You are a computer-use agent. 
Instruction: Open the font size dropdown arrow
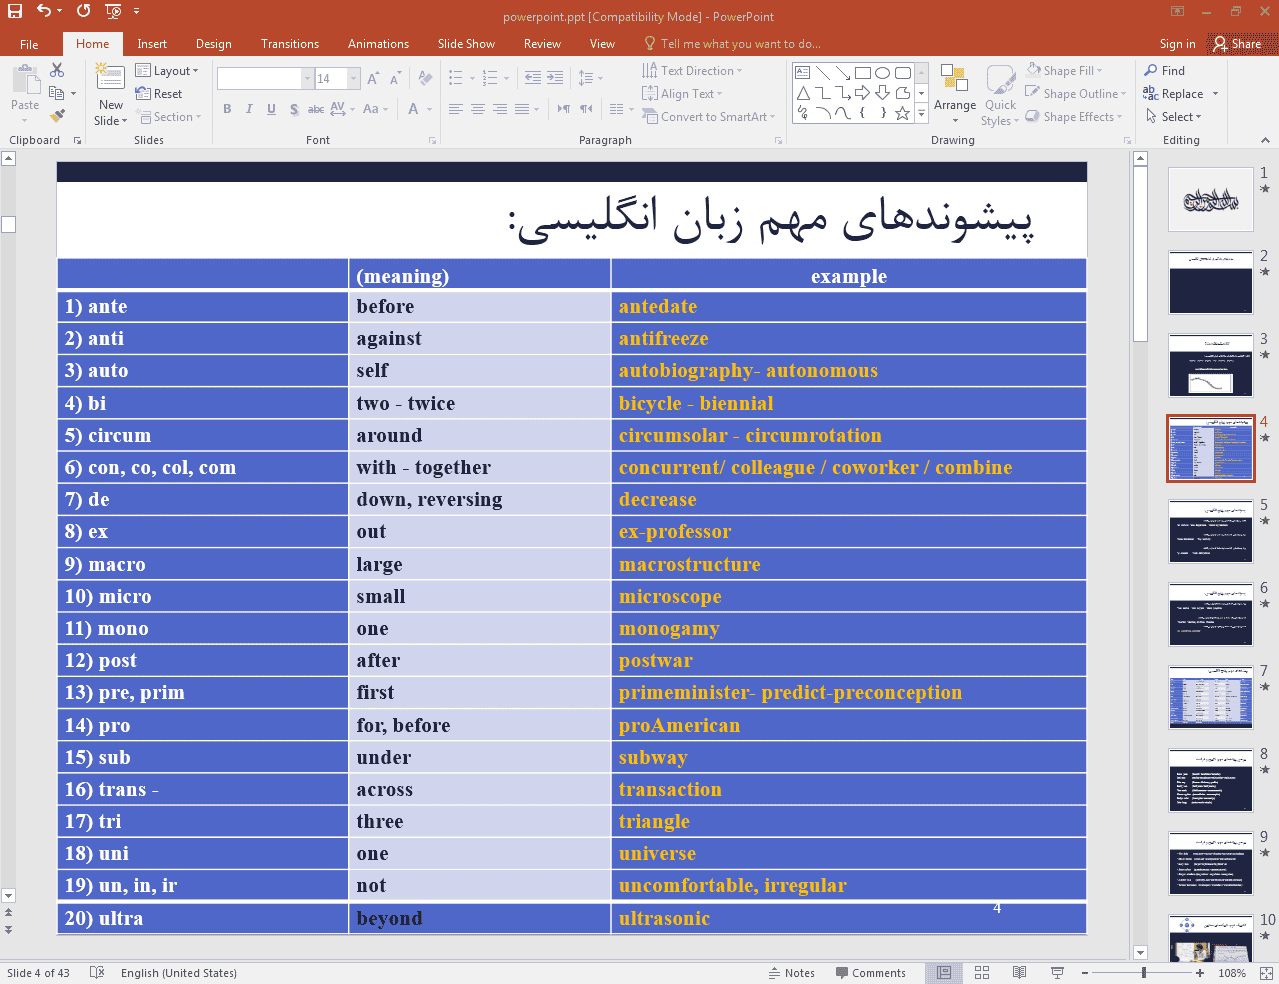tap(353, 78)
